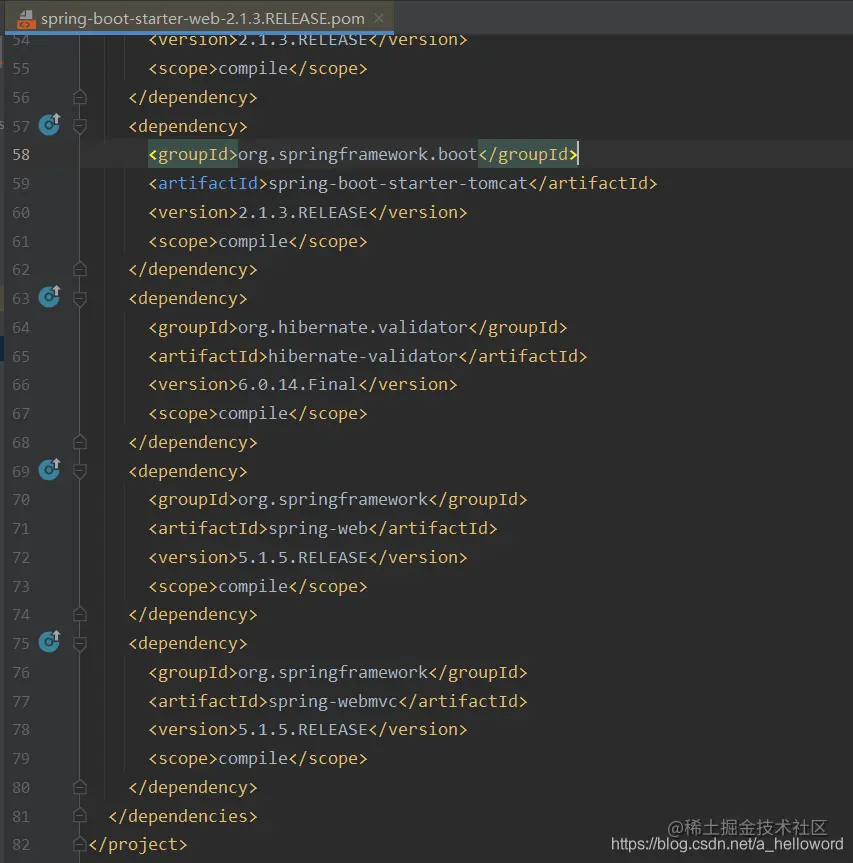The height and width of the screenshot is (863, 853).
Task: Click the gutter navigate icon on line 75
Action: pyautogui.click(x=49, y=642)
